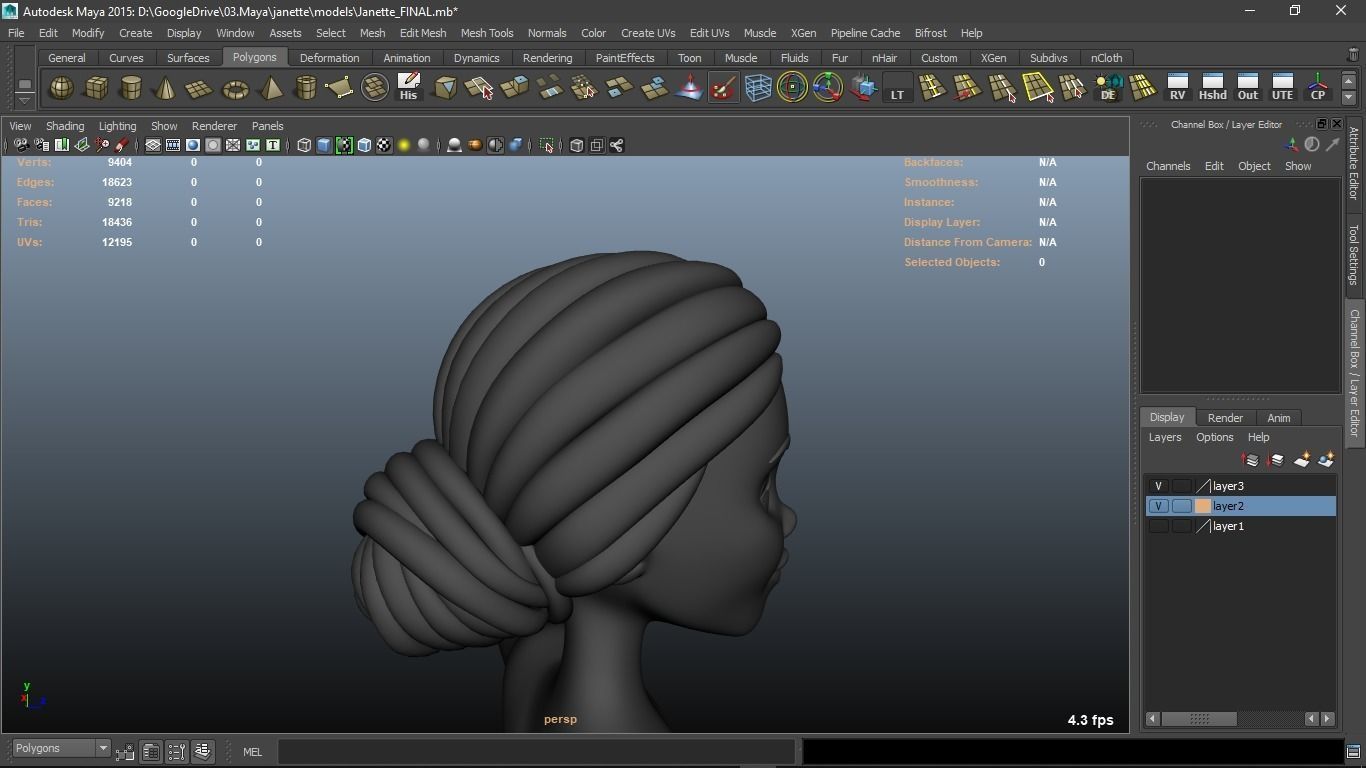This screenshot has height=768, width=1366.
Task: Create a polygon sphere from the shelf
Action: click(62, 88)
